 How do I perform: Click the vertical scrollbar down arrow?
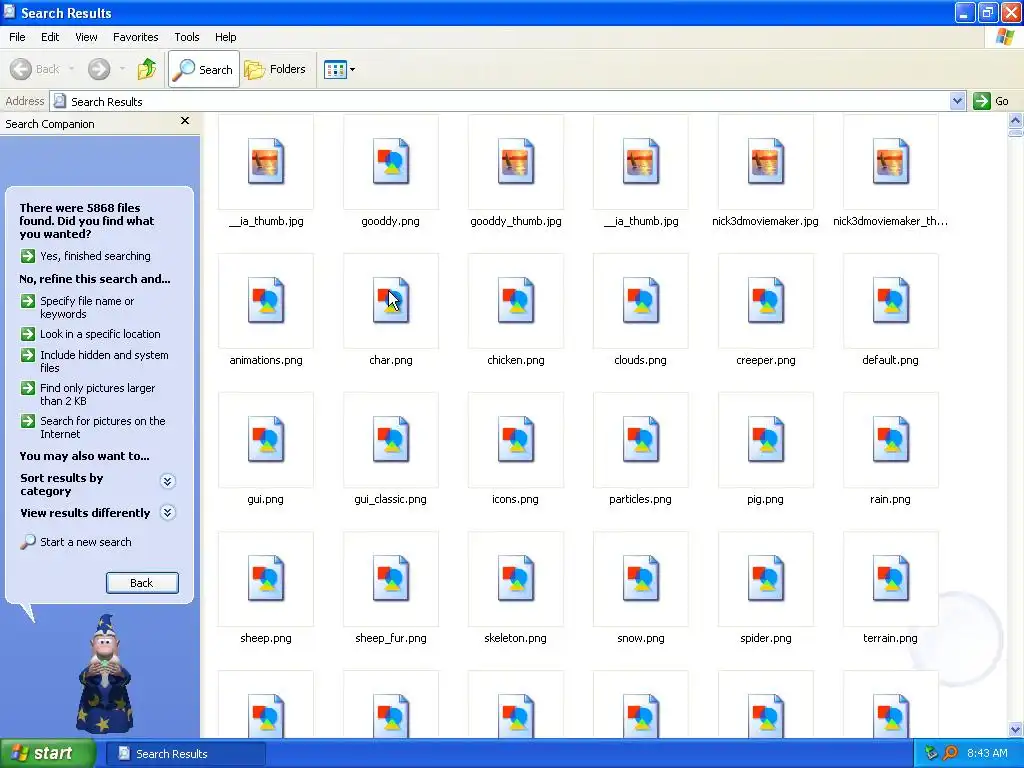1015,729
